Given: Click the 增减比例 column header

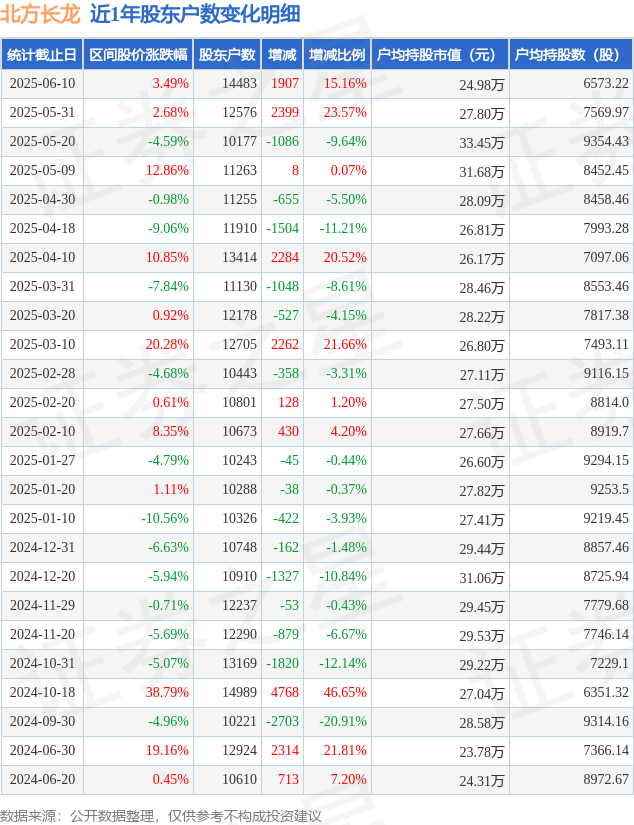Looking at the screenshot, I should point(337,55).
